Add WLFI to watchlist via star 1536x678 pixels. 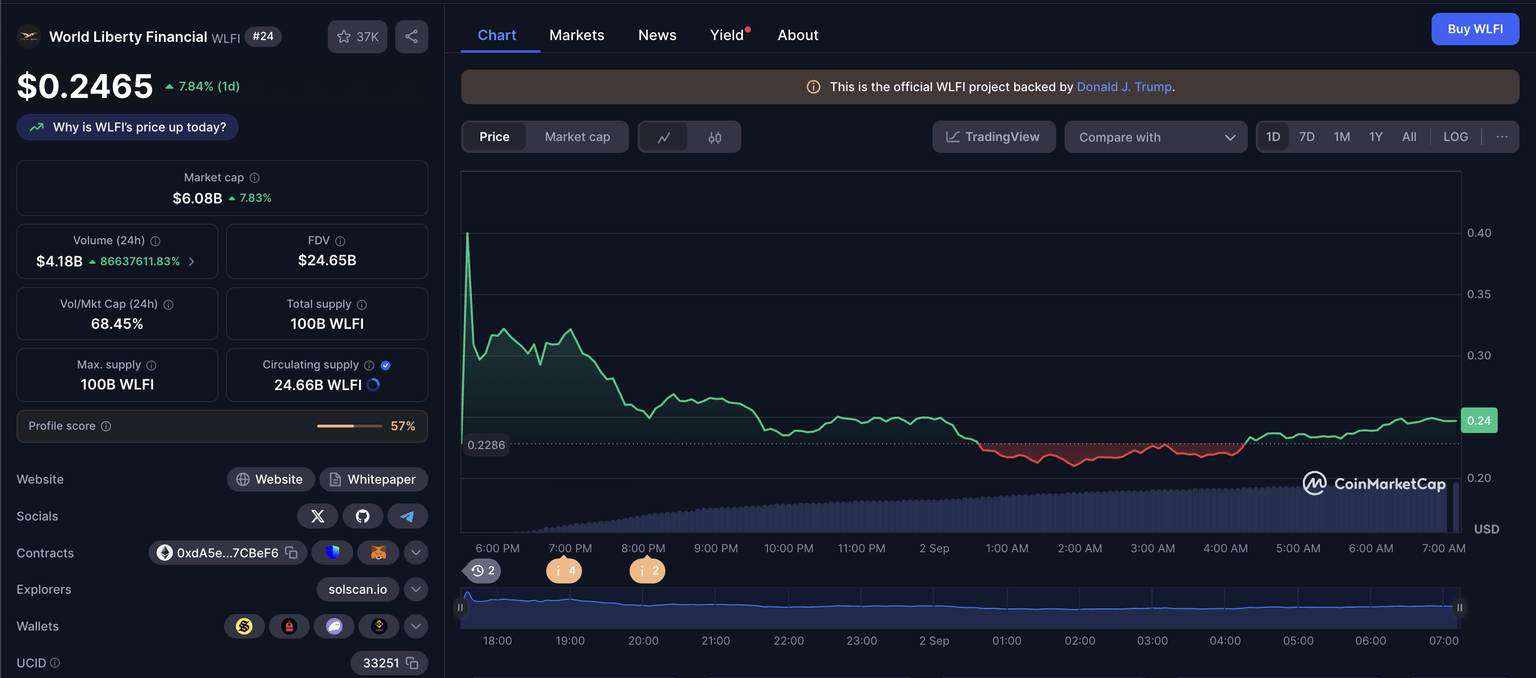coord(357,37)
